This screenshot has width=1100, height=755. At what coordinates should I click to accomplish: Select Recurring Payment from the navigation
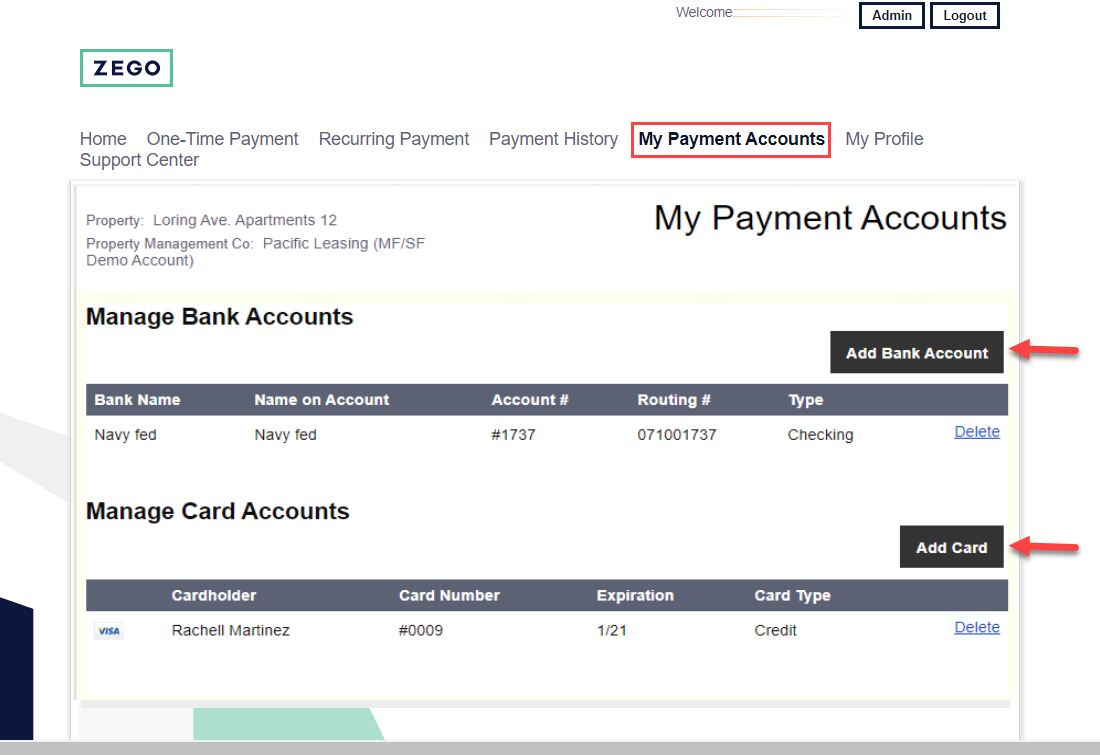(394, 139)
